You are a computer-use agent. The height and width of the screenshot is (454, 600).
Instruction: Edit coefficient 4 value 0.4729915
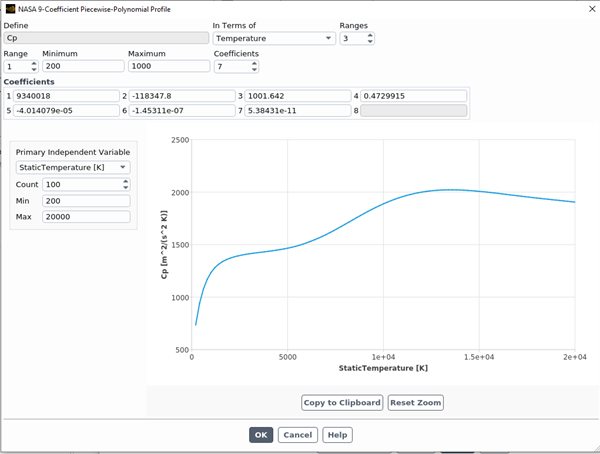[x=414, y=96]
